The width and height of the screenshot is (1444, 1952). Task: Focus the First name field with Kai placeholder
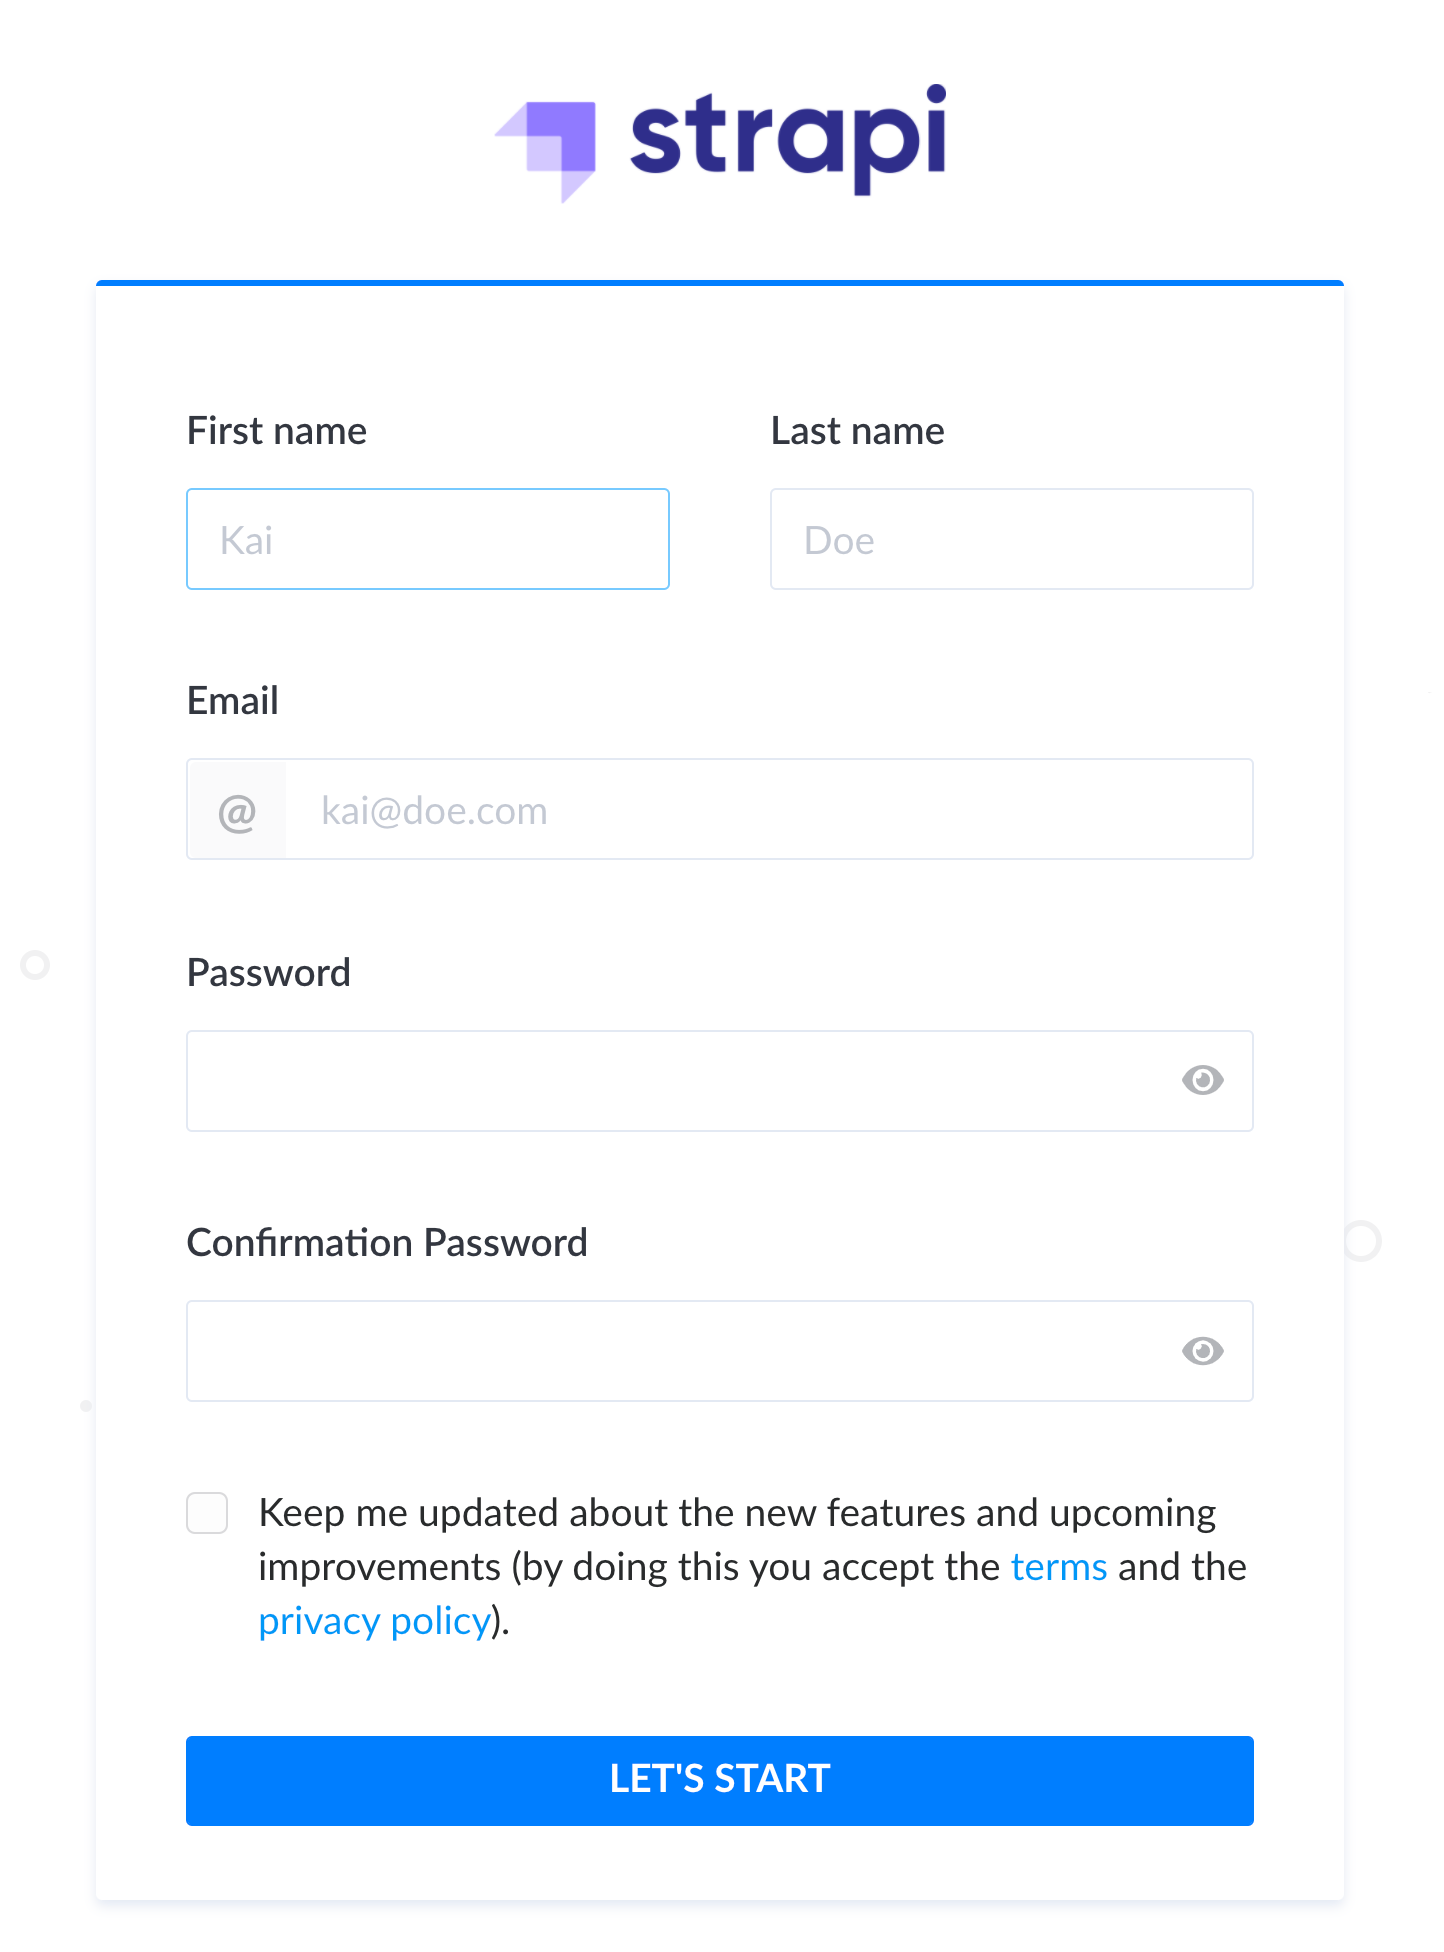tap(428, 539)
